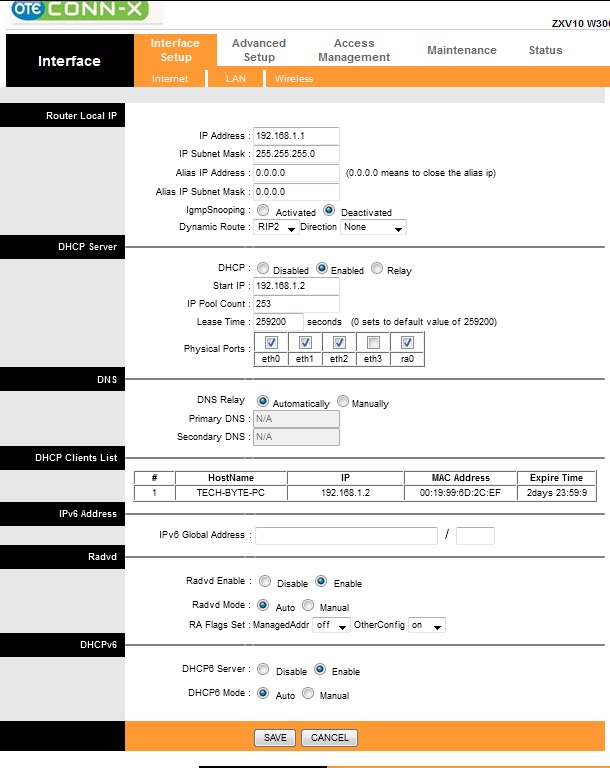Open the Interface Setup tab
The width and height of the screenshot is (610, 768).
tap(175, 50)
